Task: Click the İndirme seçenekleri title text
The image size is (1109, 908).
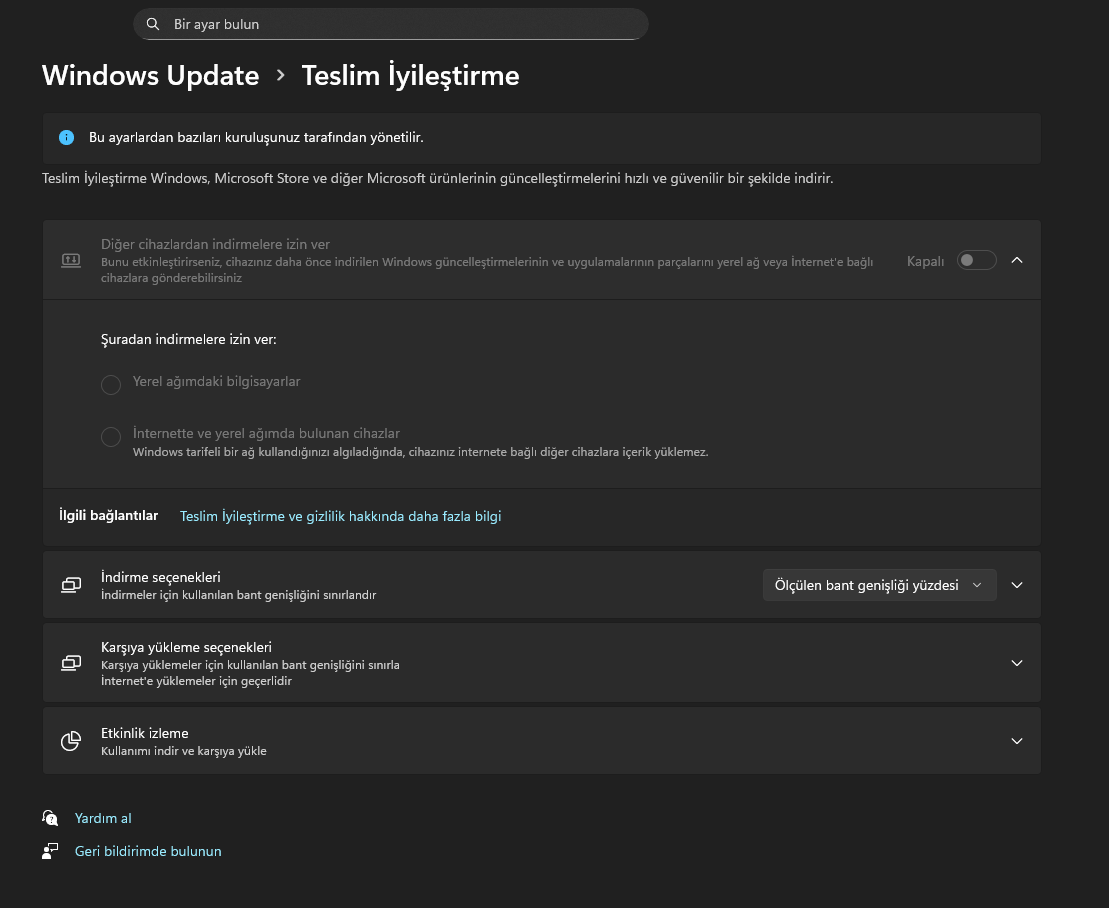Action: pyautogui.click(x=161, y=577)
